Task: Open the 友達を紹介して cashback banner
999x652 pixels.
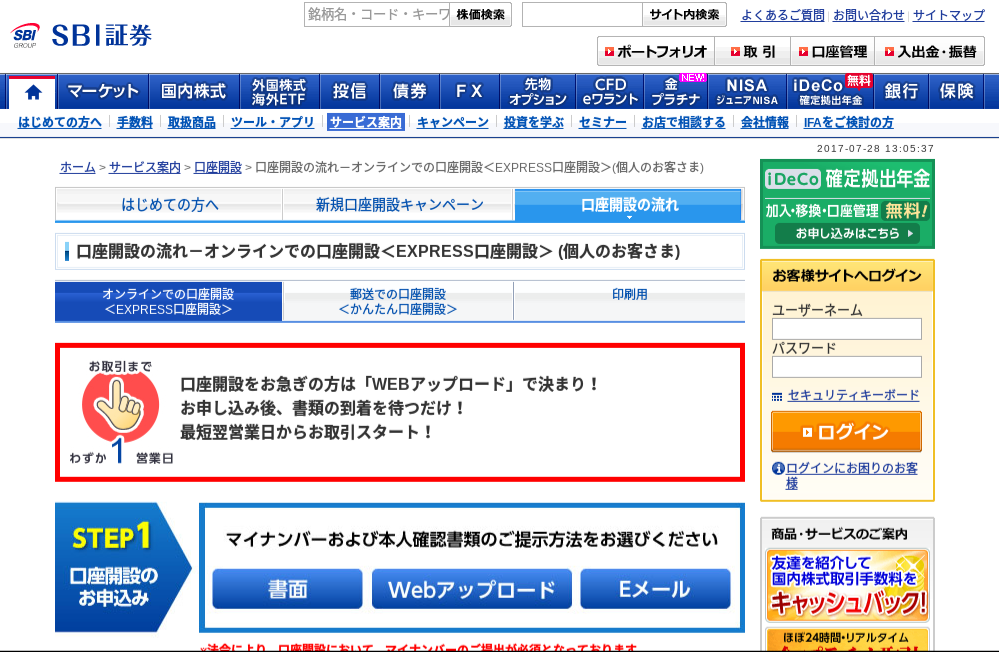Action: [847, 586]
